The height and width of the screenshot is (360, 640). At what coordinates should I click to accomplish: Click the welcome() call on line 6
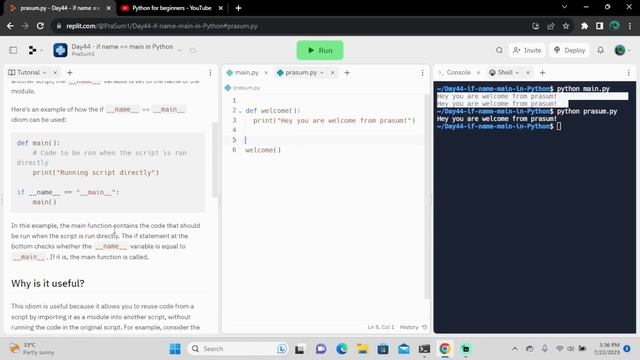click(263, 150)
